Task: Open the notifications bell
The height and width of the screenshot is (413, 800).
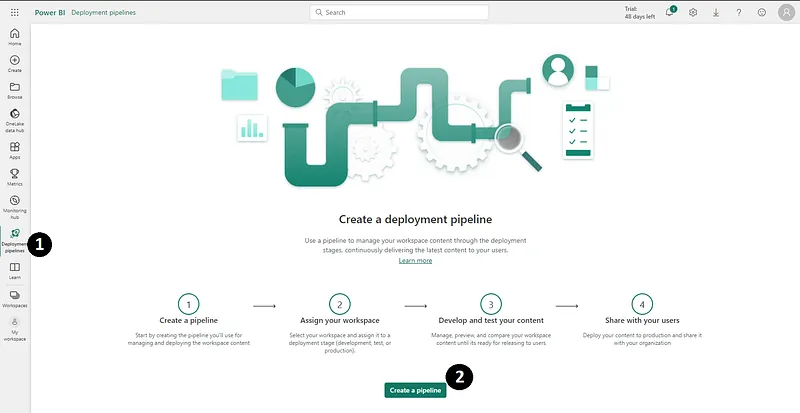Action: 670,12
